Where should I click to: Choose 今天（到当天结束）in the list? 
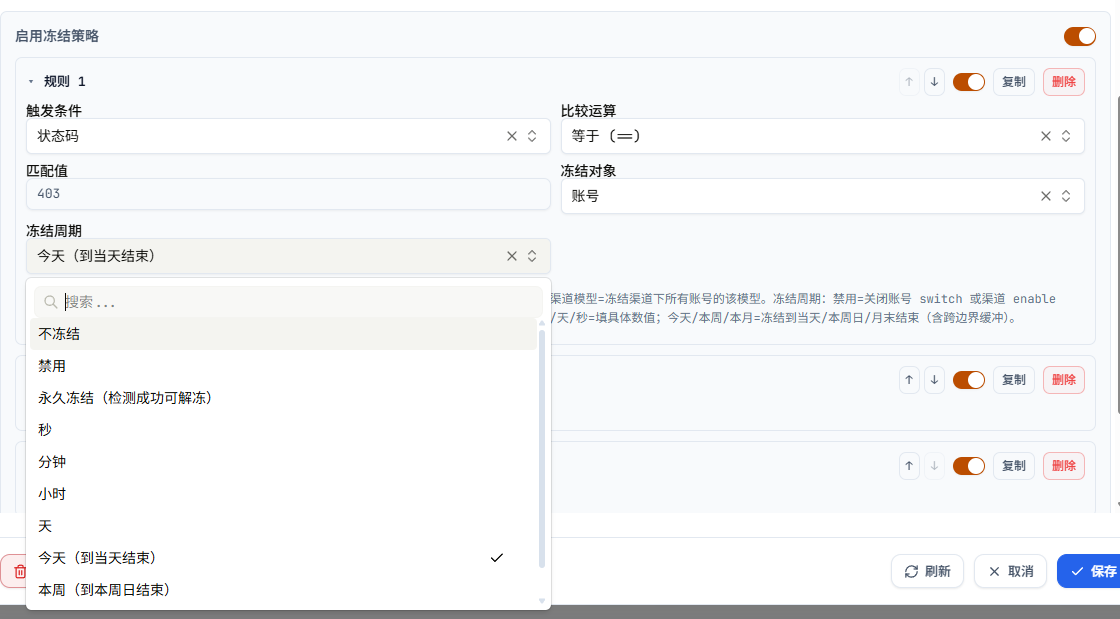pyautogui.click(x=283, y=558)
